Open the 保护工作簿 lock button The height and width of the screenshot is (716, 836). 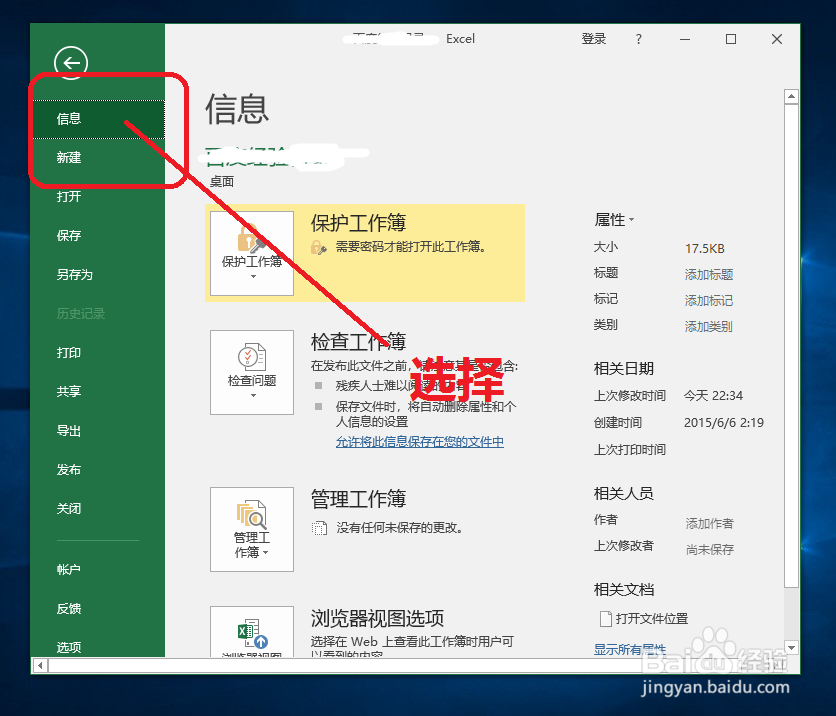[x=252, y=253]
